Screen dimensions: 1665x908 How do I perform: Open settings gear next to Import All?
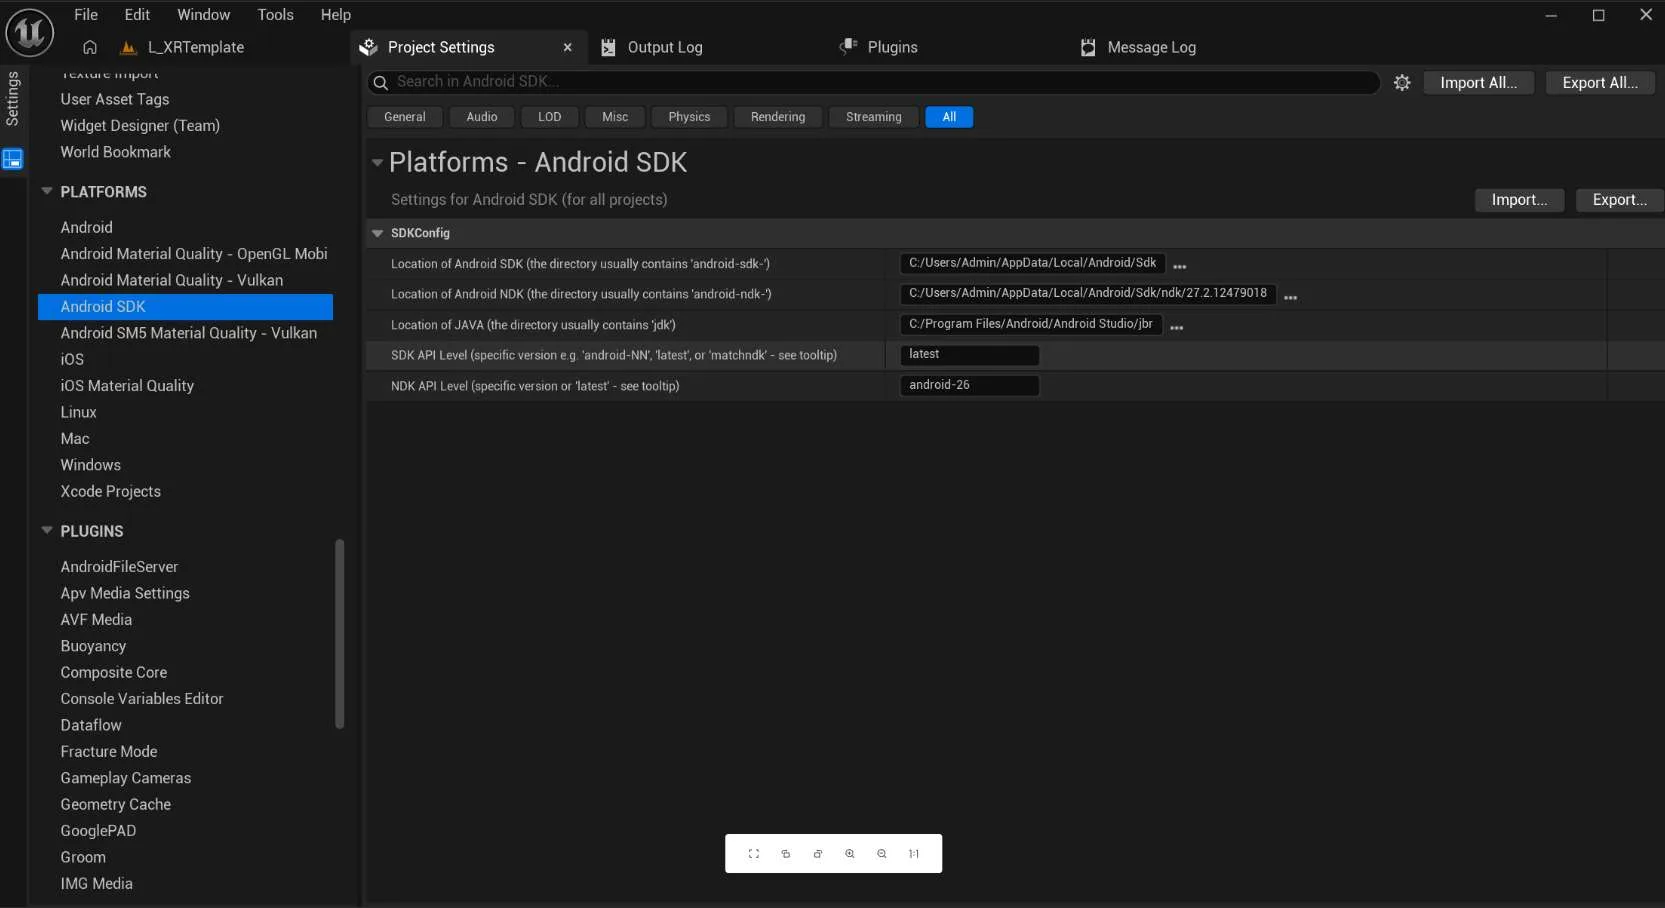click(1402, 83)
